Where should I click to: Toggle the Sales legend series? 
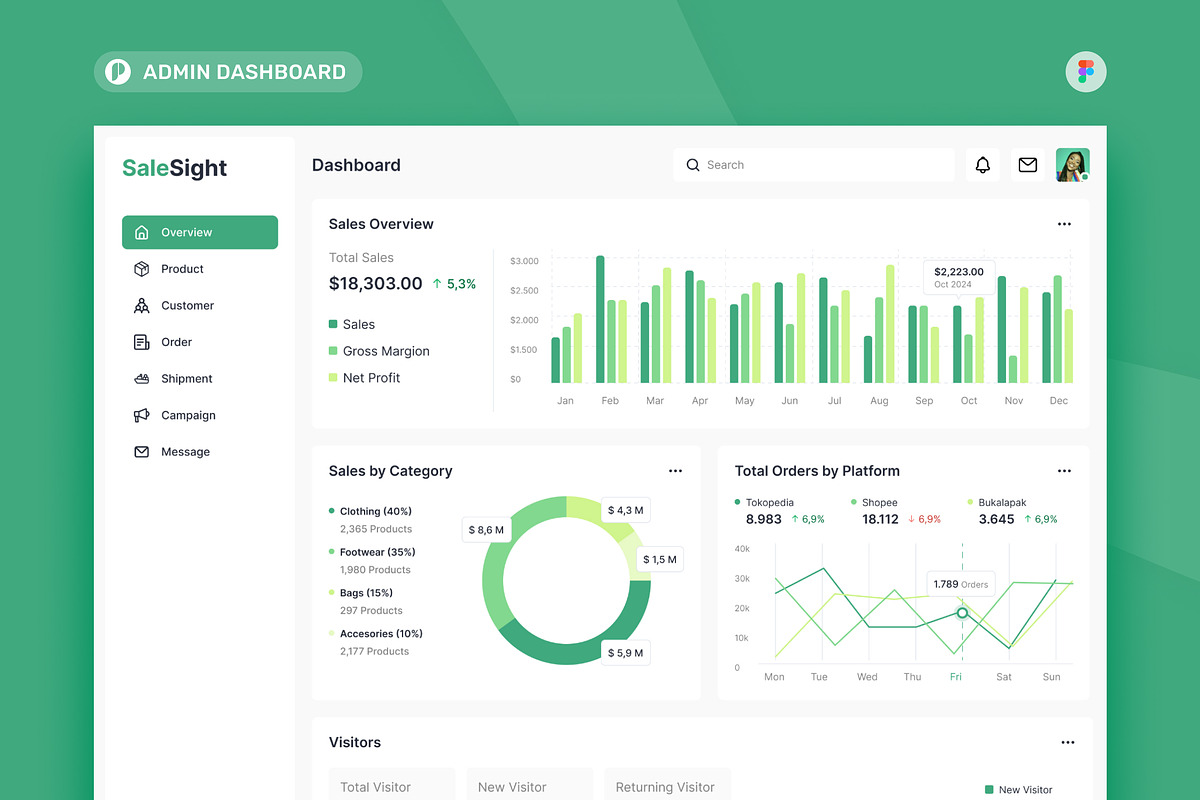click(x=351, y=324)
